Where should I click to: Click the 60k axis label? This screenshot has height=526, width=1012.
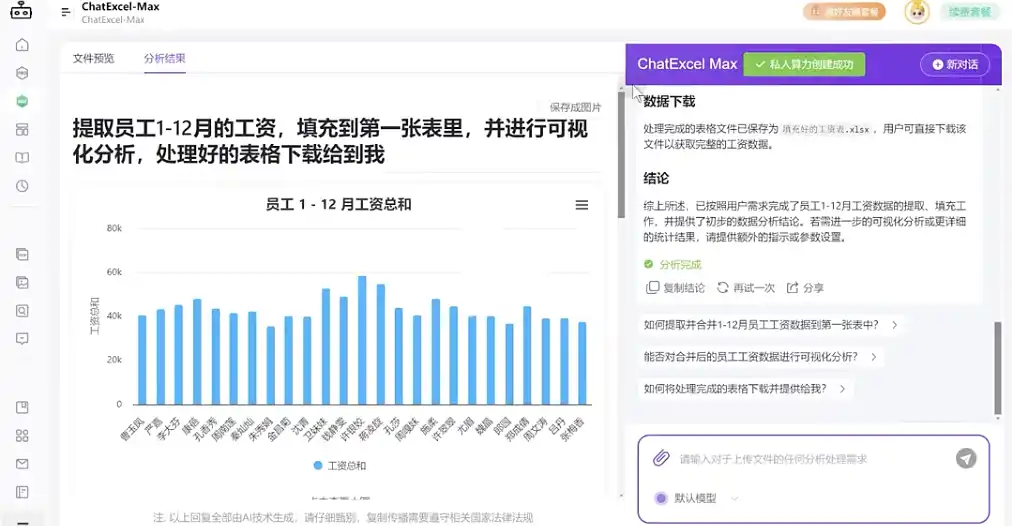(114, 272)
